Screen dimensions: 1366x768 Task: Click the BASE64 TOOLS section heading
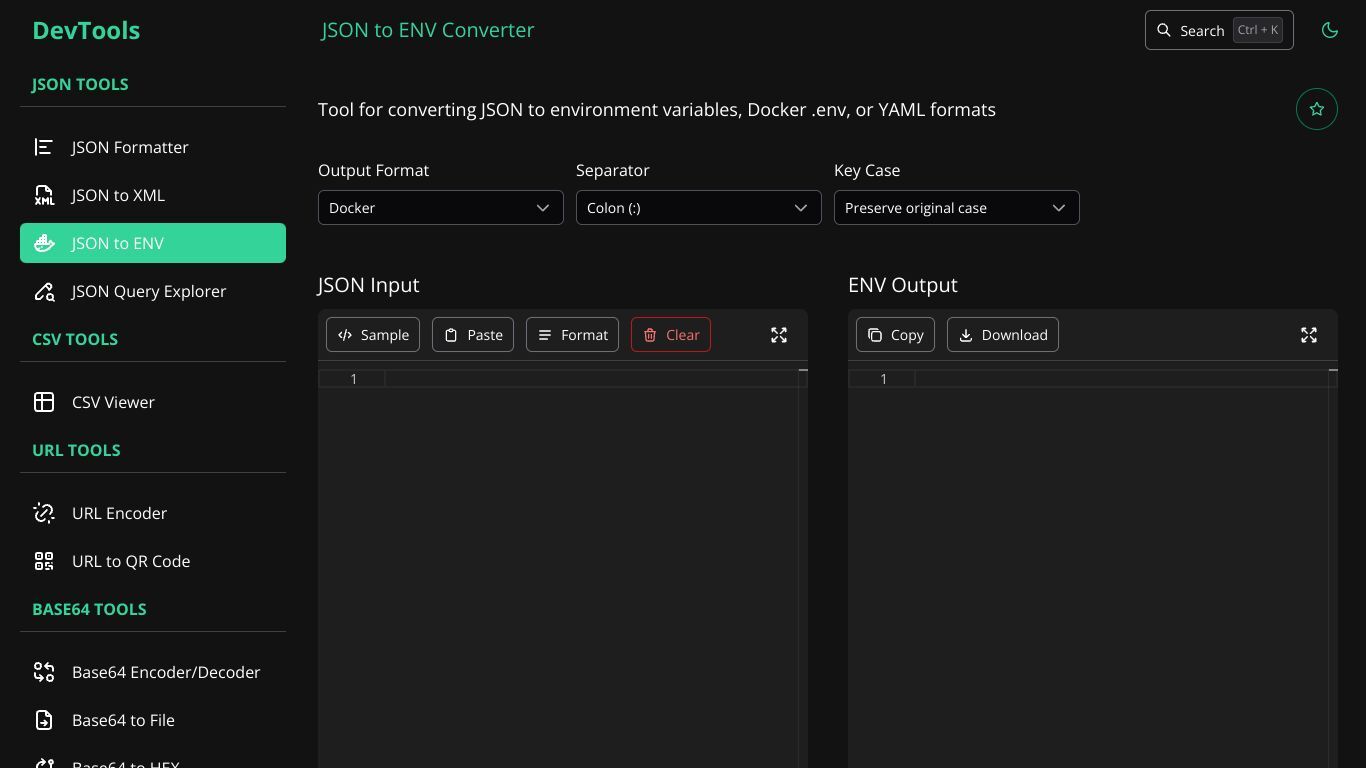(x=89, y=609)
